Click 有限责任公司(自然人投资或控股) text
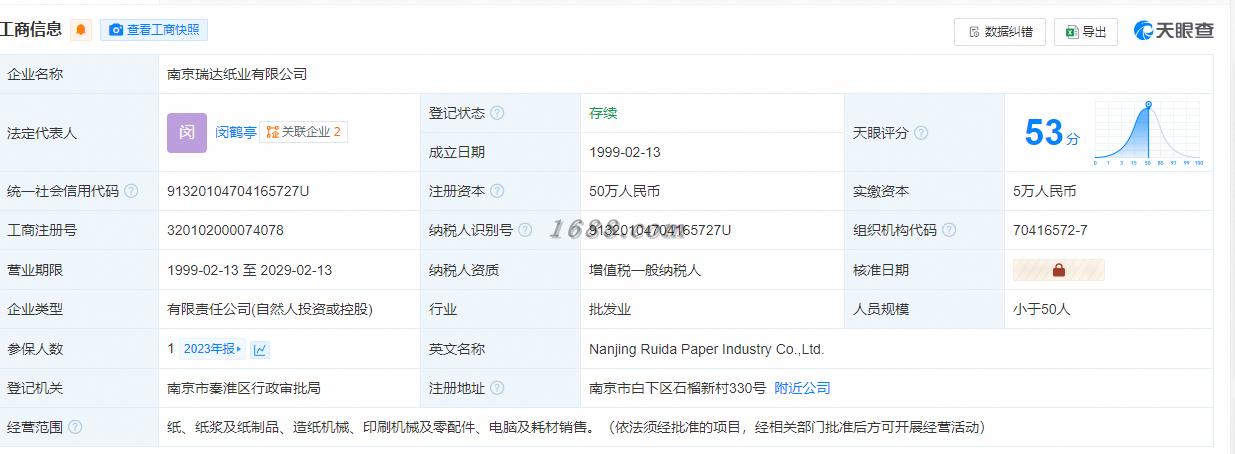The height and width of the screenshot is (454, 1235). pyautogui.click(x=269, y=309)
